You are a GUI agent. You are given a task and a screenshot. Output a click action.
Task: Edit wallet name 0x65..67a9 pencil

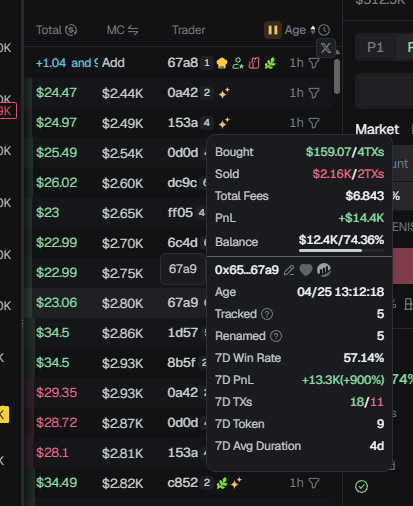289,270
